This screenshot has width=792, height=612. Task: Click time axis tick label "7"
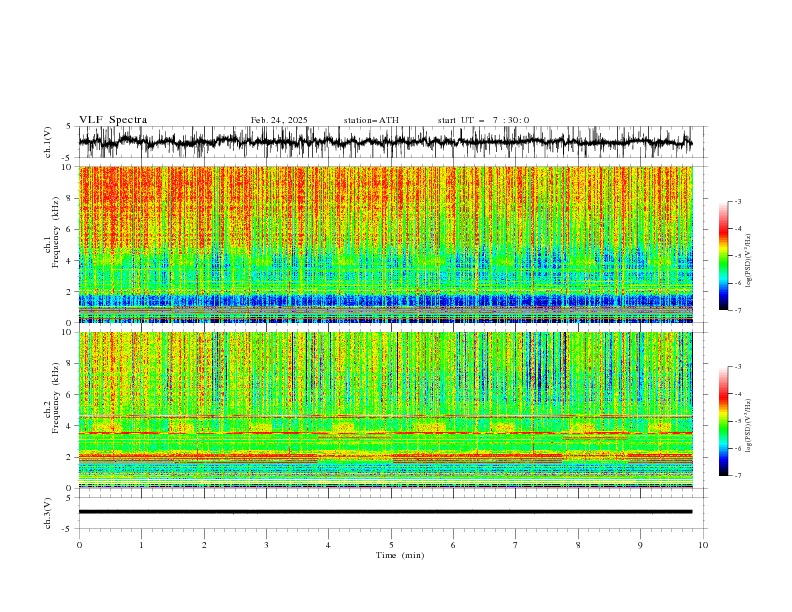coord(516,545)
